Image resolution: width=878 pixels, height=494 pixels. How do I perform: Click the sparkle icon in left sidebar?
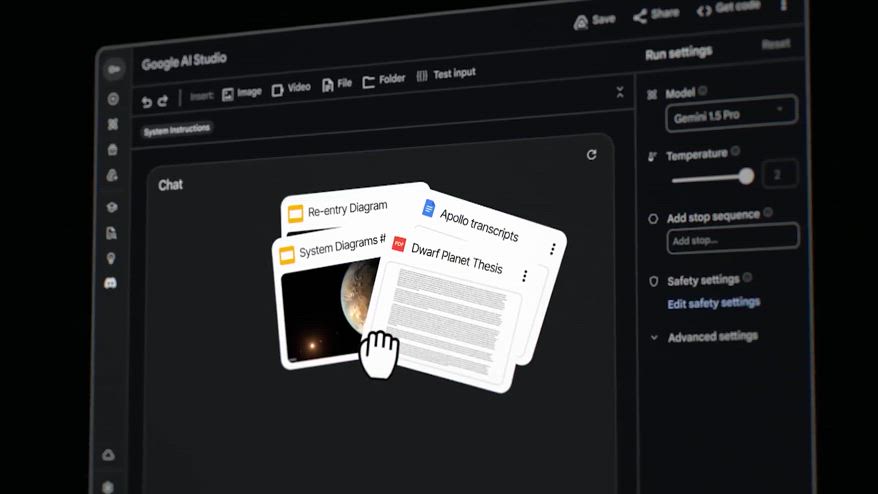pyautogui.click(x=113, y=124)
